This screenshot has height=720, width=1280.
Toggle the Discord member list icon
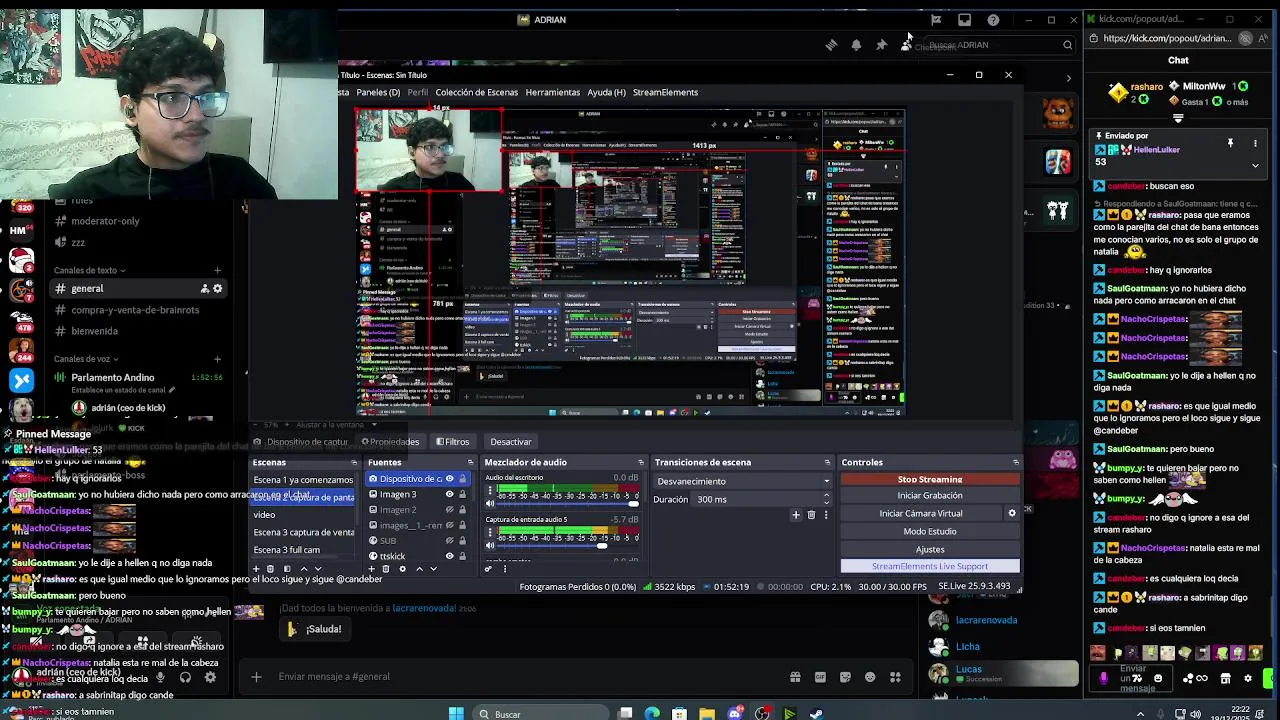point(905,45)
